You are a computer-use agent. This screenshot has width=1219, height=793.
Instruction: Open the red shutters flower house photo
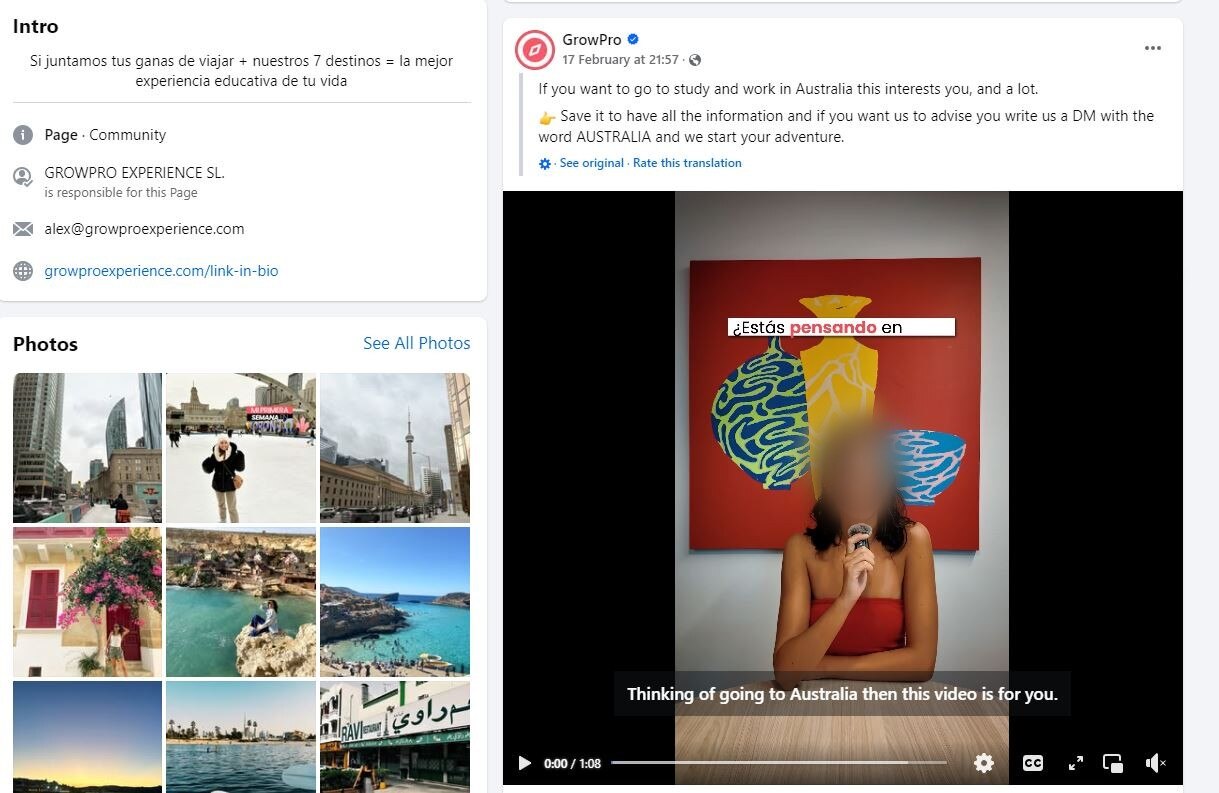coord(87,602)
